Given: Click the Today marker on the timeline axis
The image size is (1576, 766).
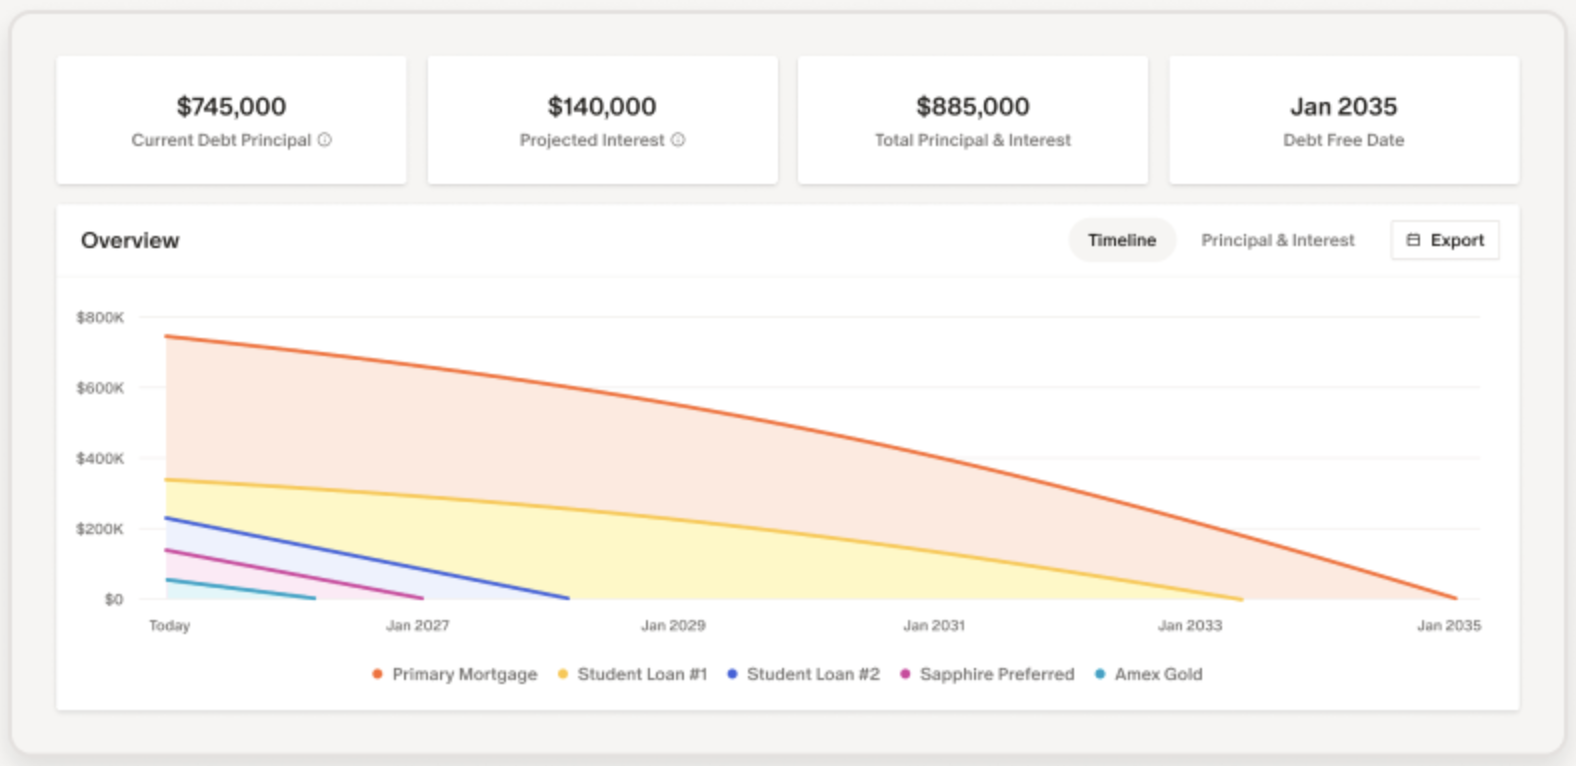Looking at the screenshot, I should coord(169,625).
